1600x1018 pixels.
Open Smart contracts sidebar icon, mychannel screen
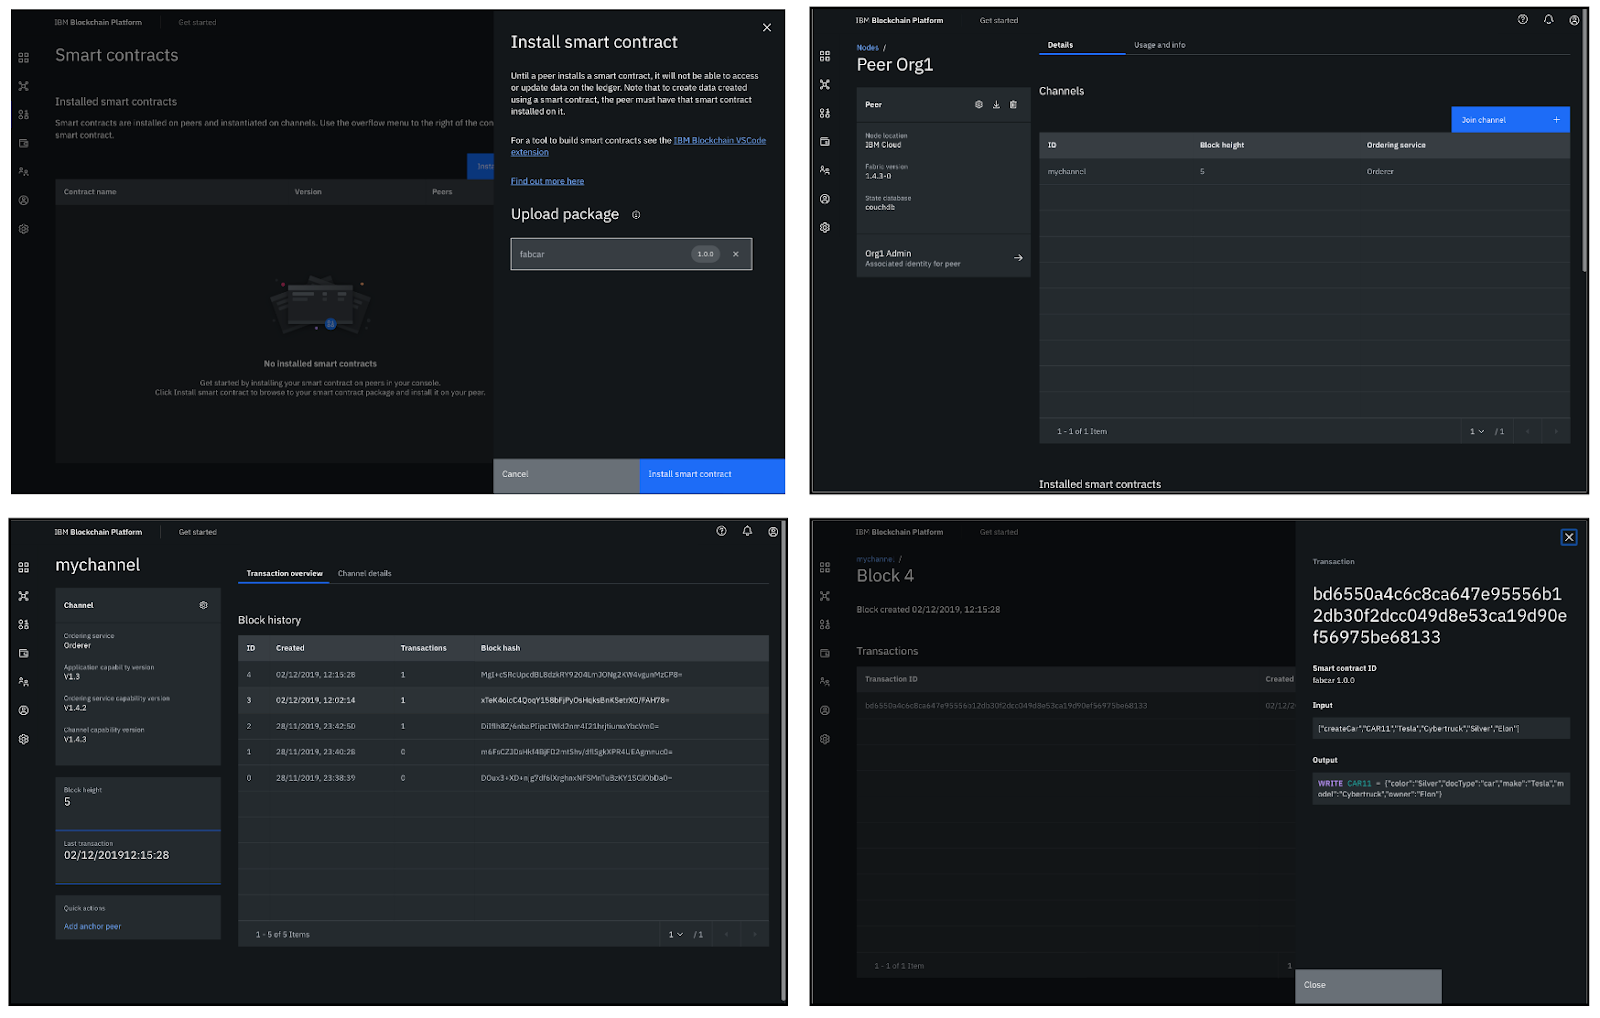tap(23, 624)
